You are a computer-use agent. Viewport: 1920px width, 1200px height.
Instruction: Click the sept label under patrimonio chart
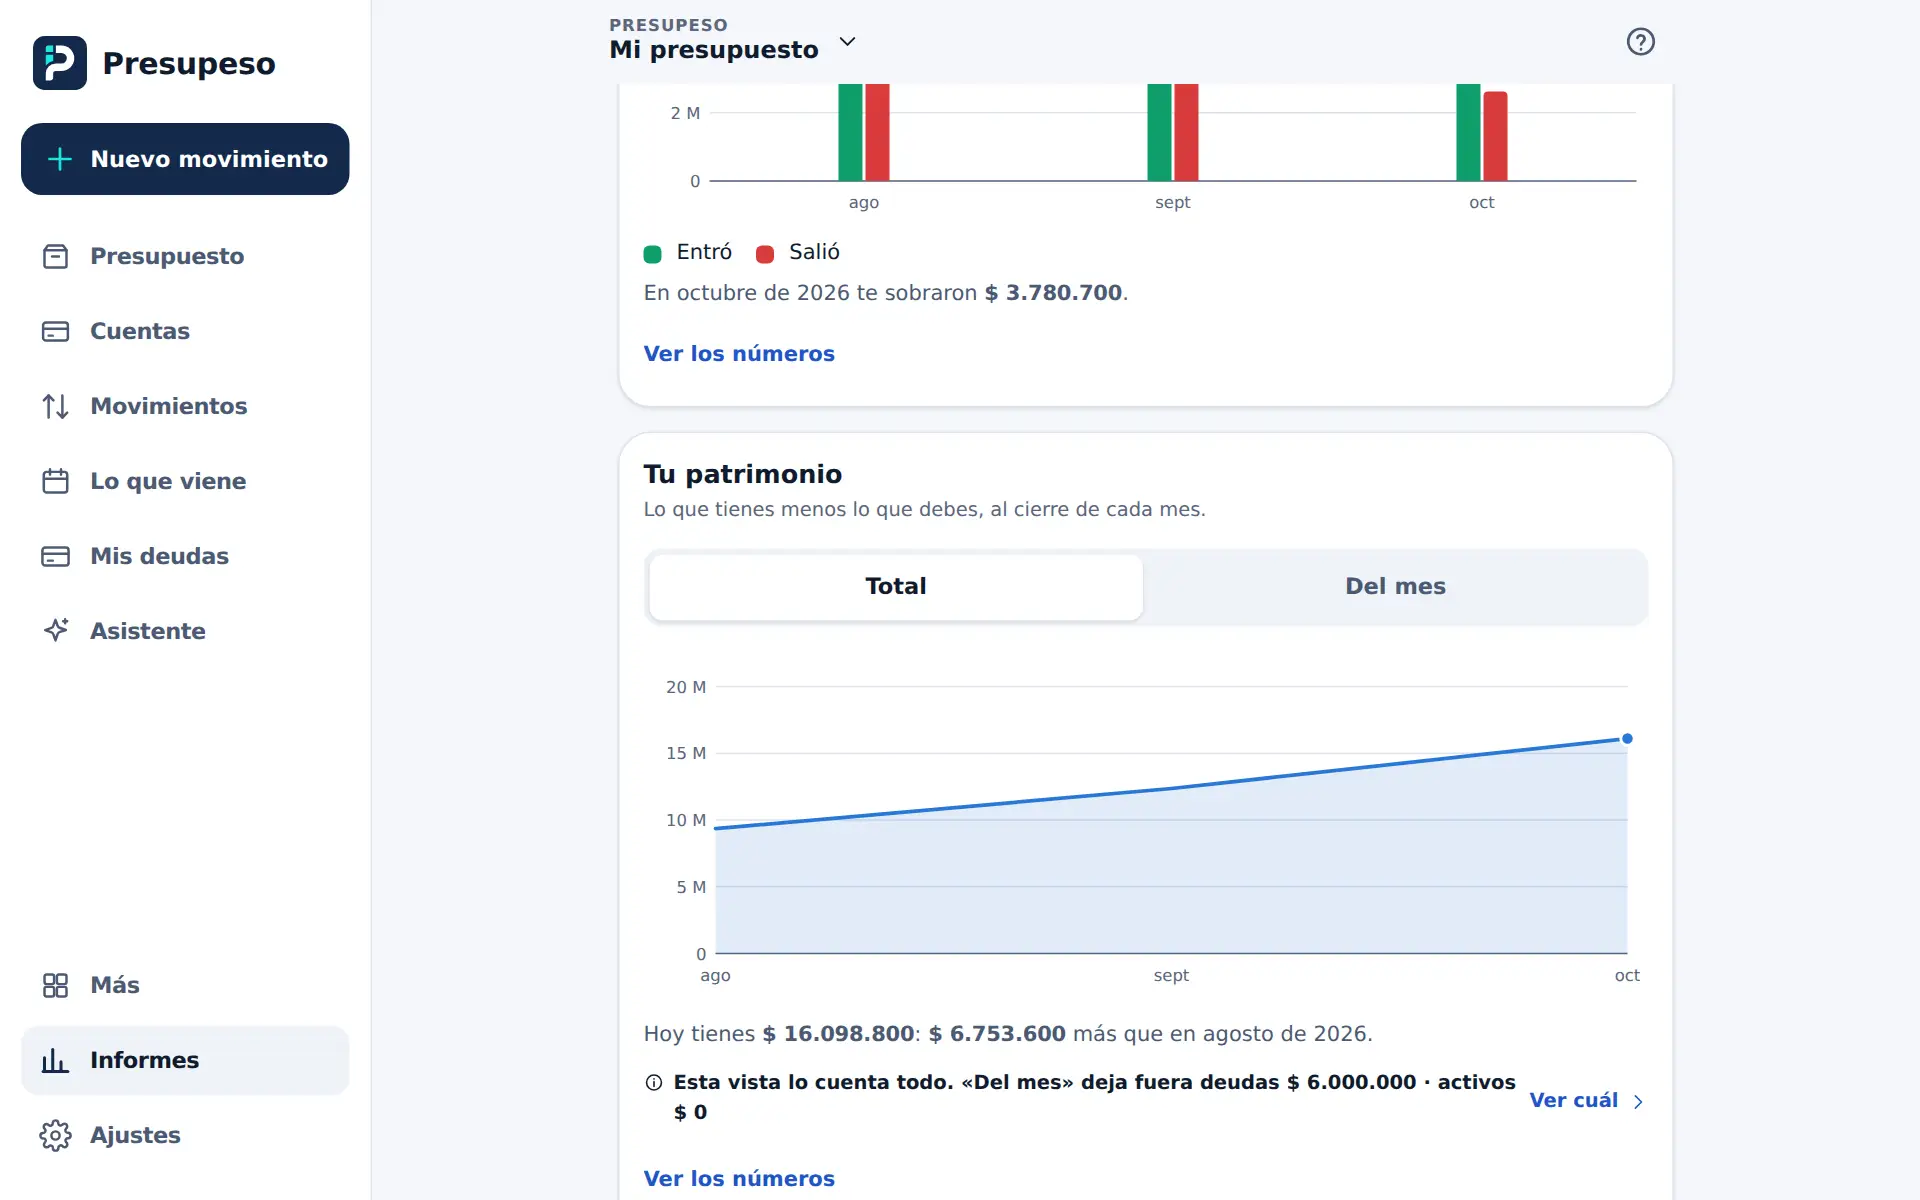pos(1171,975)
